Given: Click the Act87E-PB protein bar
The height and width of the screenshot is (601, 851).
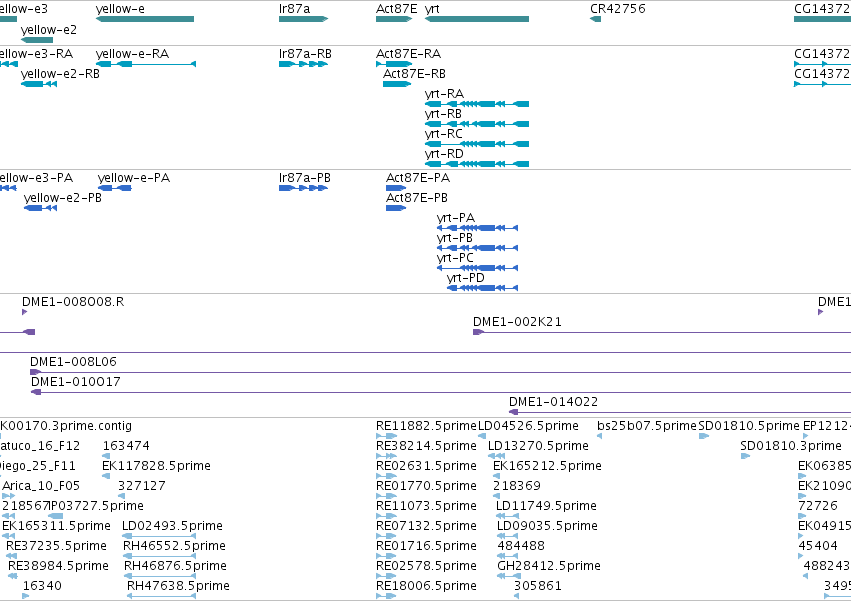Looking at the screenshot, I should (x=396, y=208).
